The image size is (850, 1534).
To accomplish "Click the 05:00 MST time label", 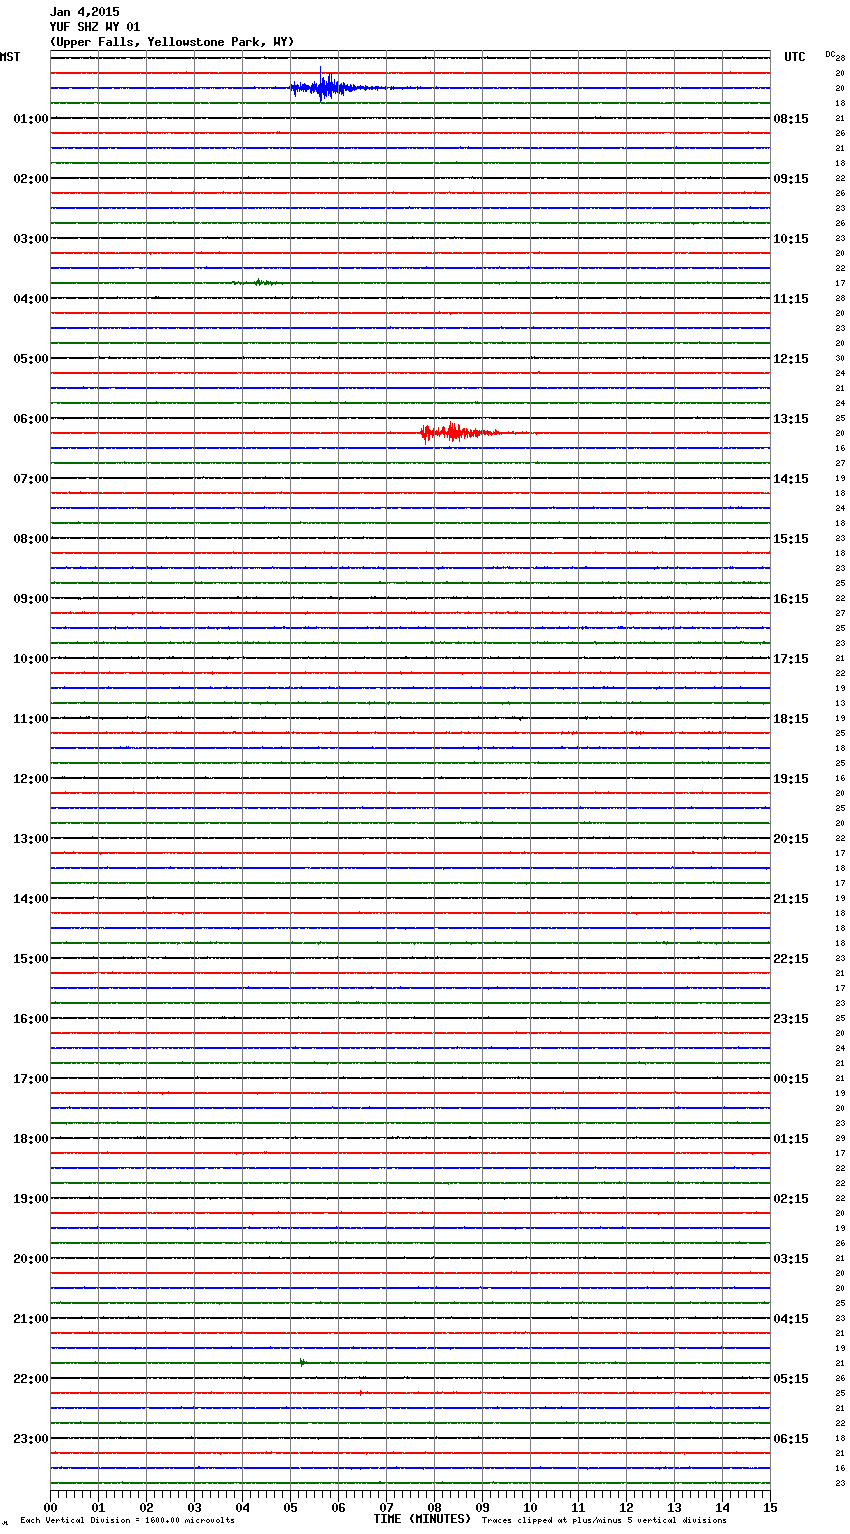I will coord(31,359).
